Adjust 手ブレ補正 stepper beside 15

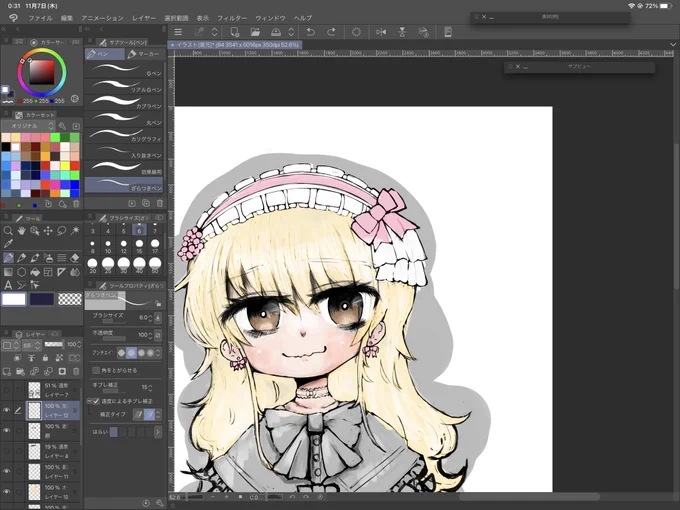[x=150, y=387]
